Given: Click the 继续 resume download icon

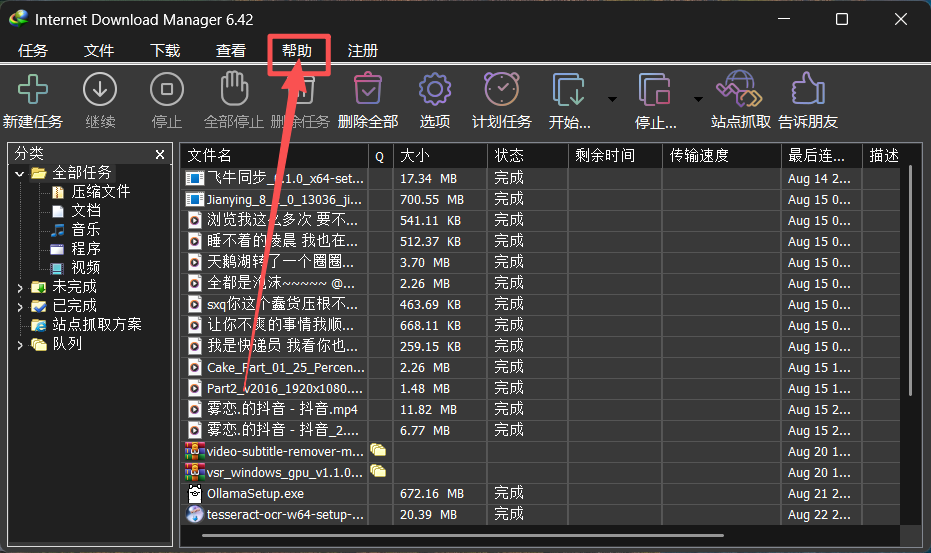Looking at the screenshot, I should tap(100, 89).
